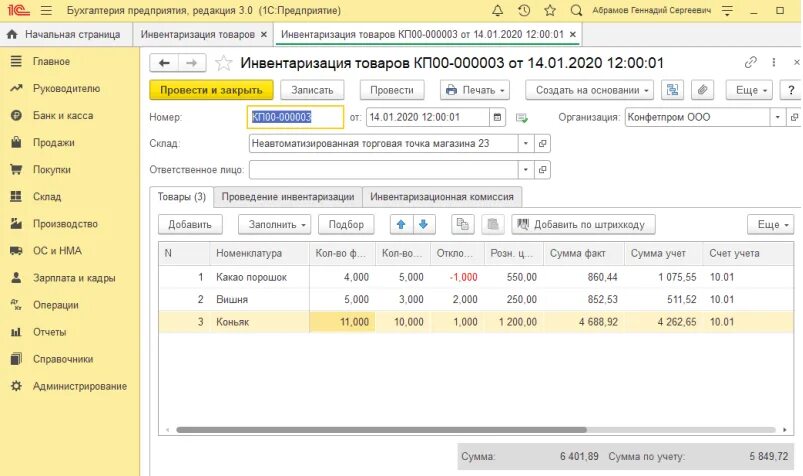The image size is (803, 476).
Task: Open the Организация record icon
Action: click(x=794, y=117)
